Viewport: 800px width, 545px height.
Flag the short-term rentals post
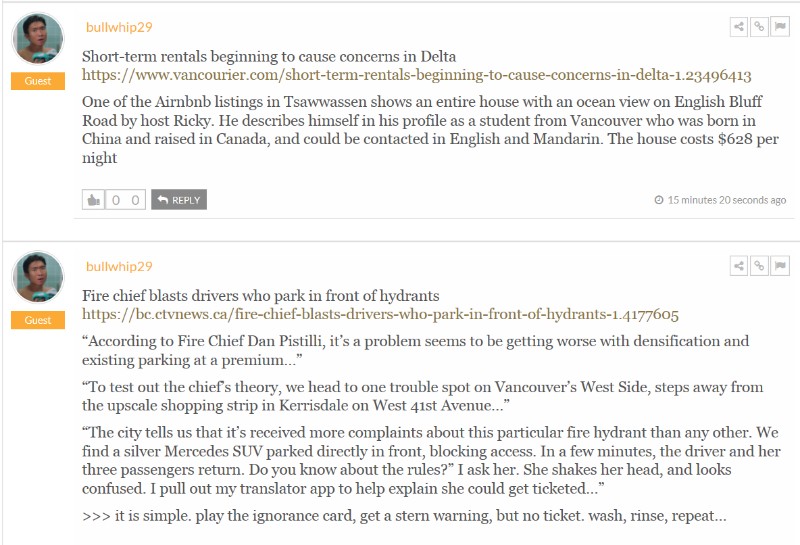click(779, 27)
